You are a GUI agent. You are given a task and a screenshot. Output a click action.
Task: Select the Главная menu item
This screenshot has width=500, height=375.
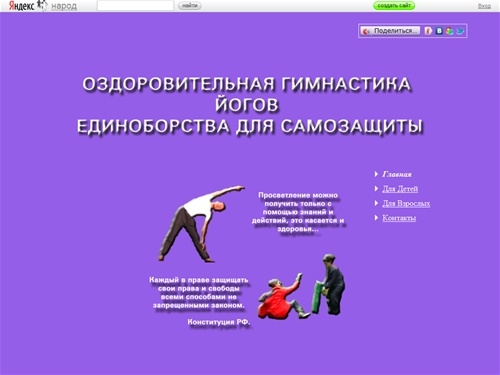tap(397, 174)
